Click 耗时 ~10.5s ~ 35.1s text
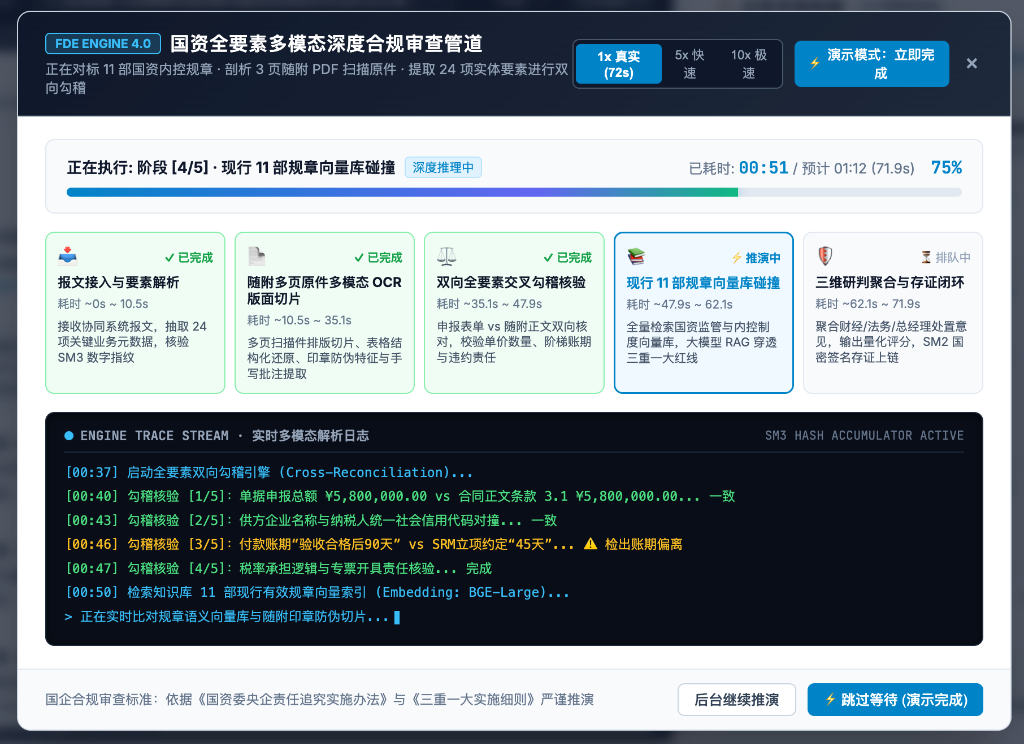 [x=299, y=320]
